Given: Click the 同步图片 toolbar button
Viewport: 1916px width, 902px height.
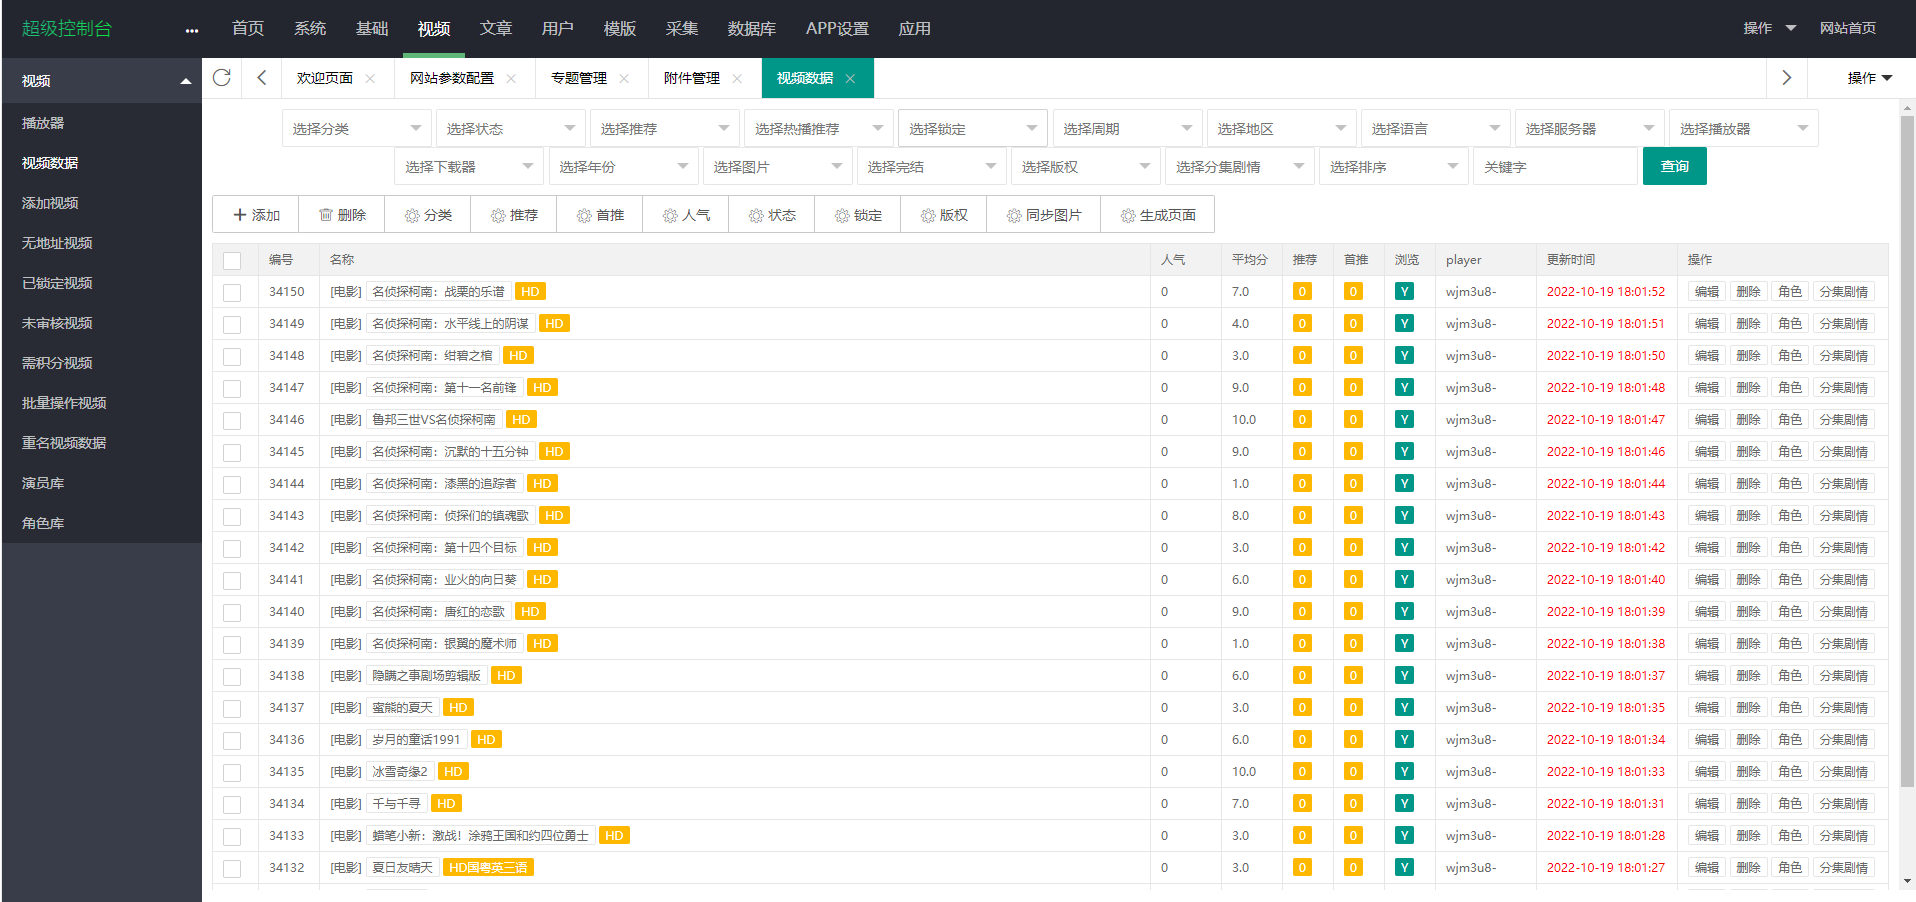Looking at the screenshot, I should click(1044, 215).
